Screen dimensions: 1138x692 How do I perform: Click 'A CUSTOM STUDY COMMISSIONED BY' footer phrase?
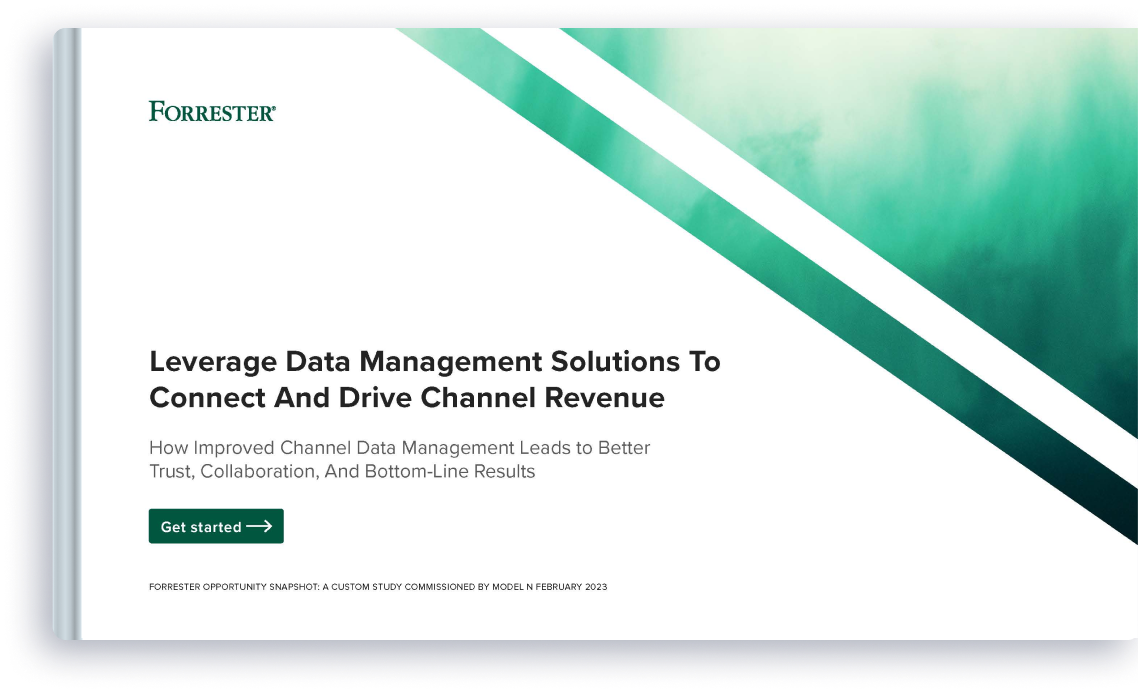405,587
